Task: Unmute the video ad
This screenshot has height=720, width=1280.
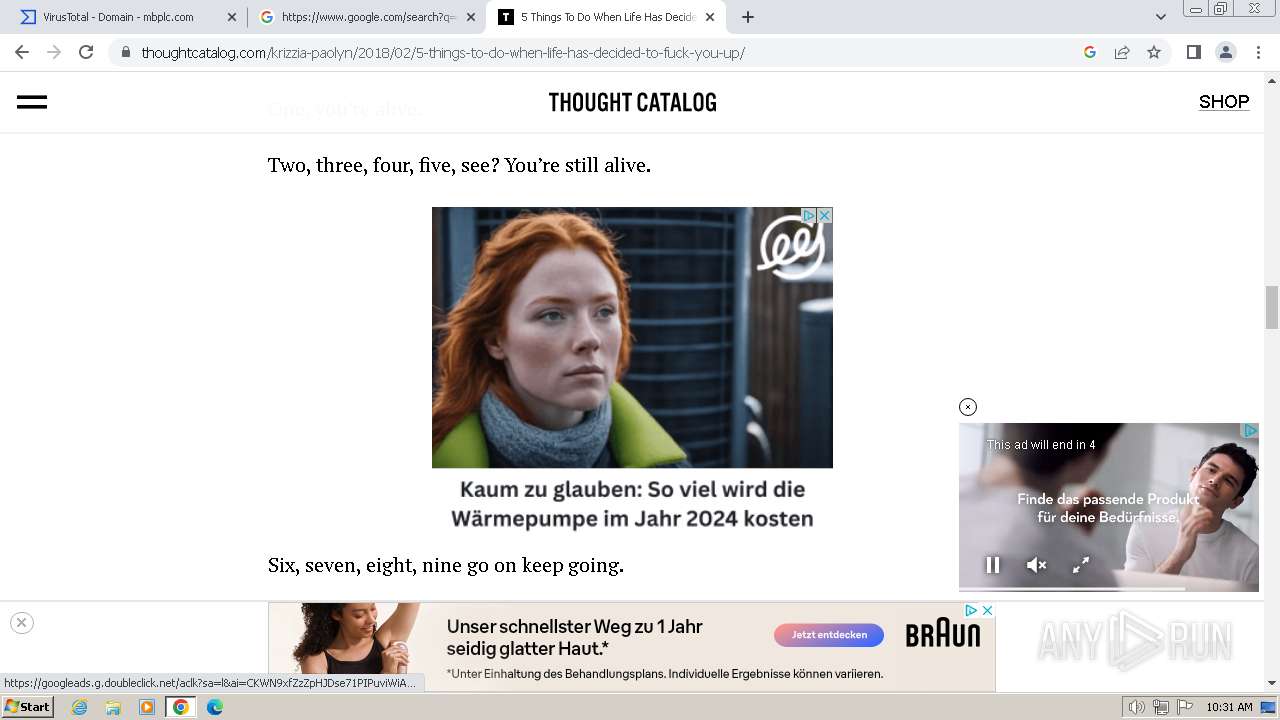Action: 1037,565
